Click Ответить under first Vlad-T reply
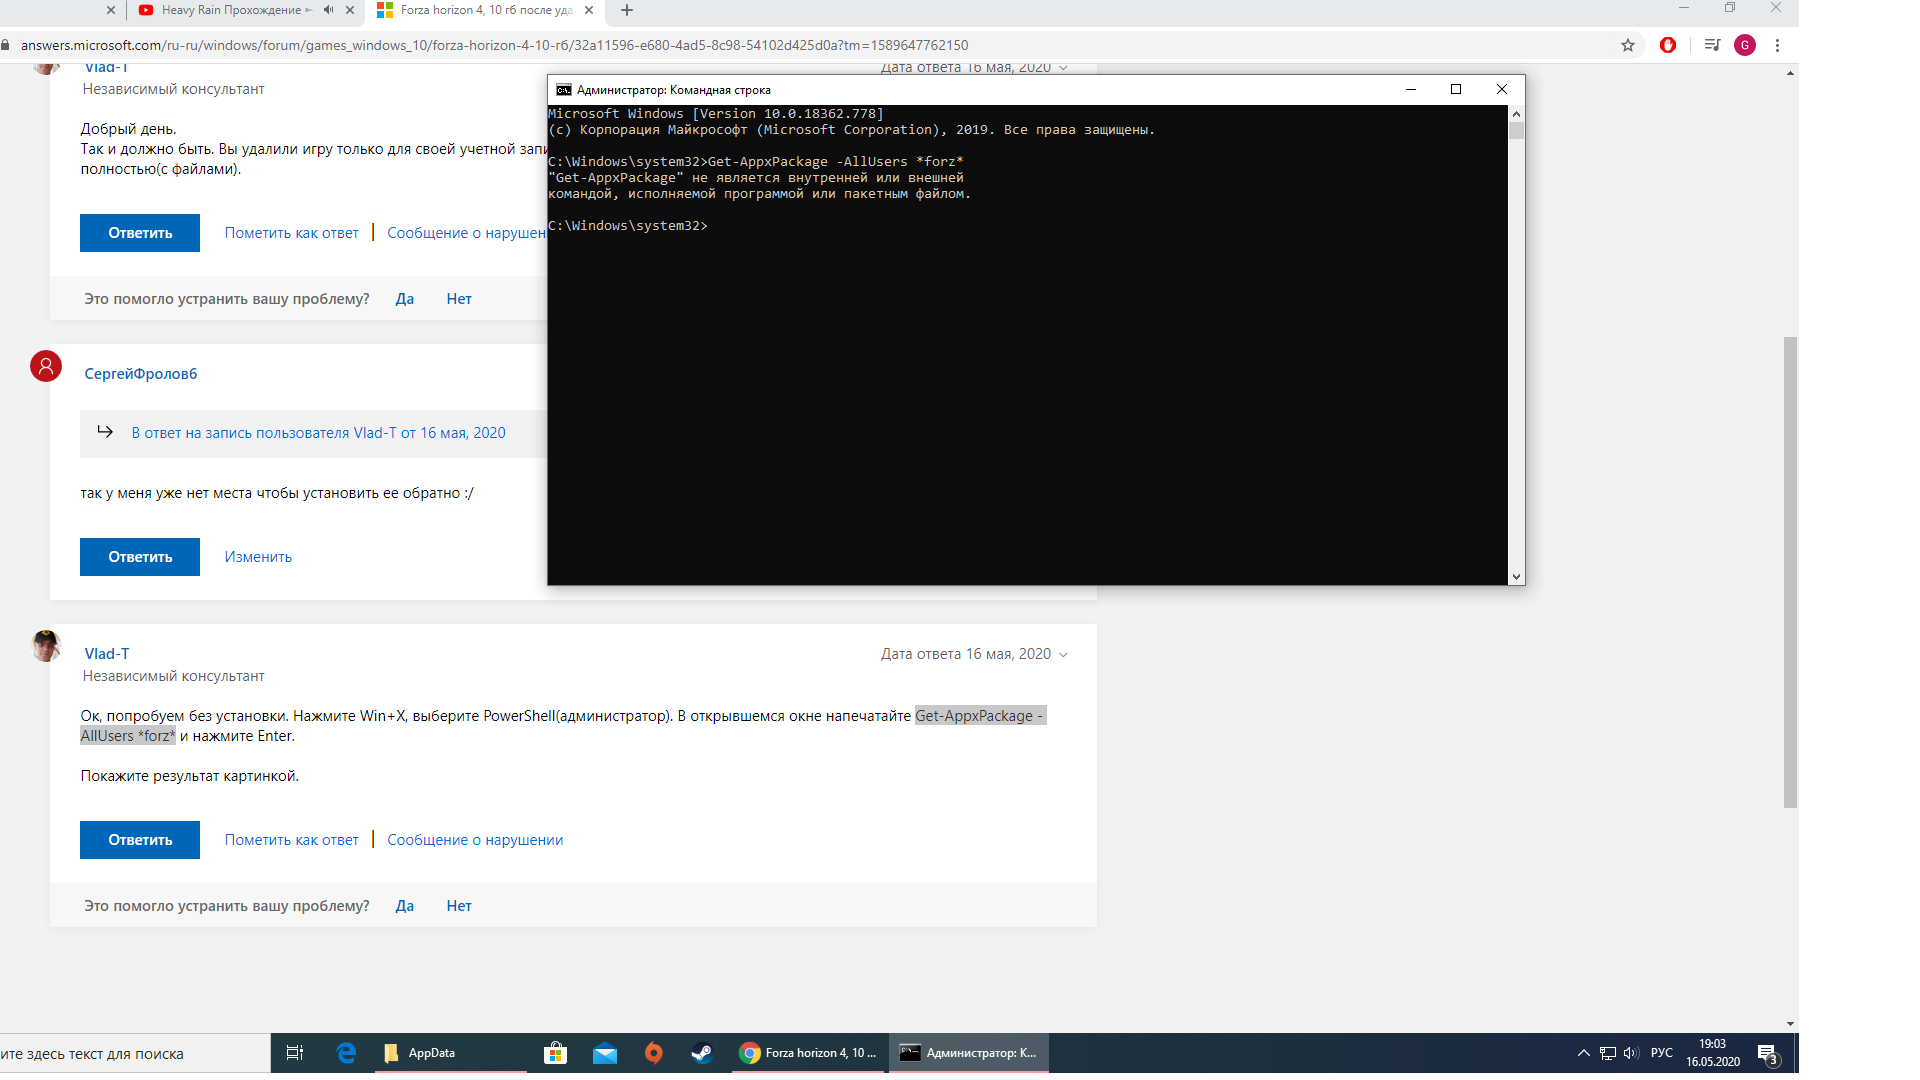Image resolution: width=1920 pixels, height=1080 pixels. tap(140, 233)
